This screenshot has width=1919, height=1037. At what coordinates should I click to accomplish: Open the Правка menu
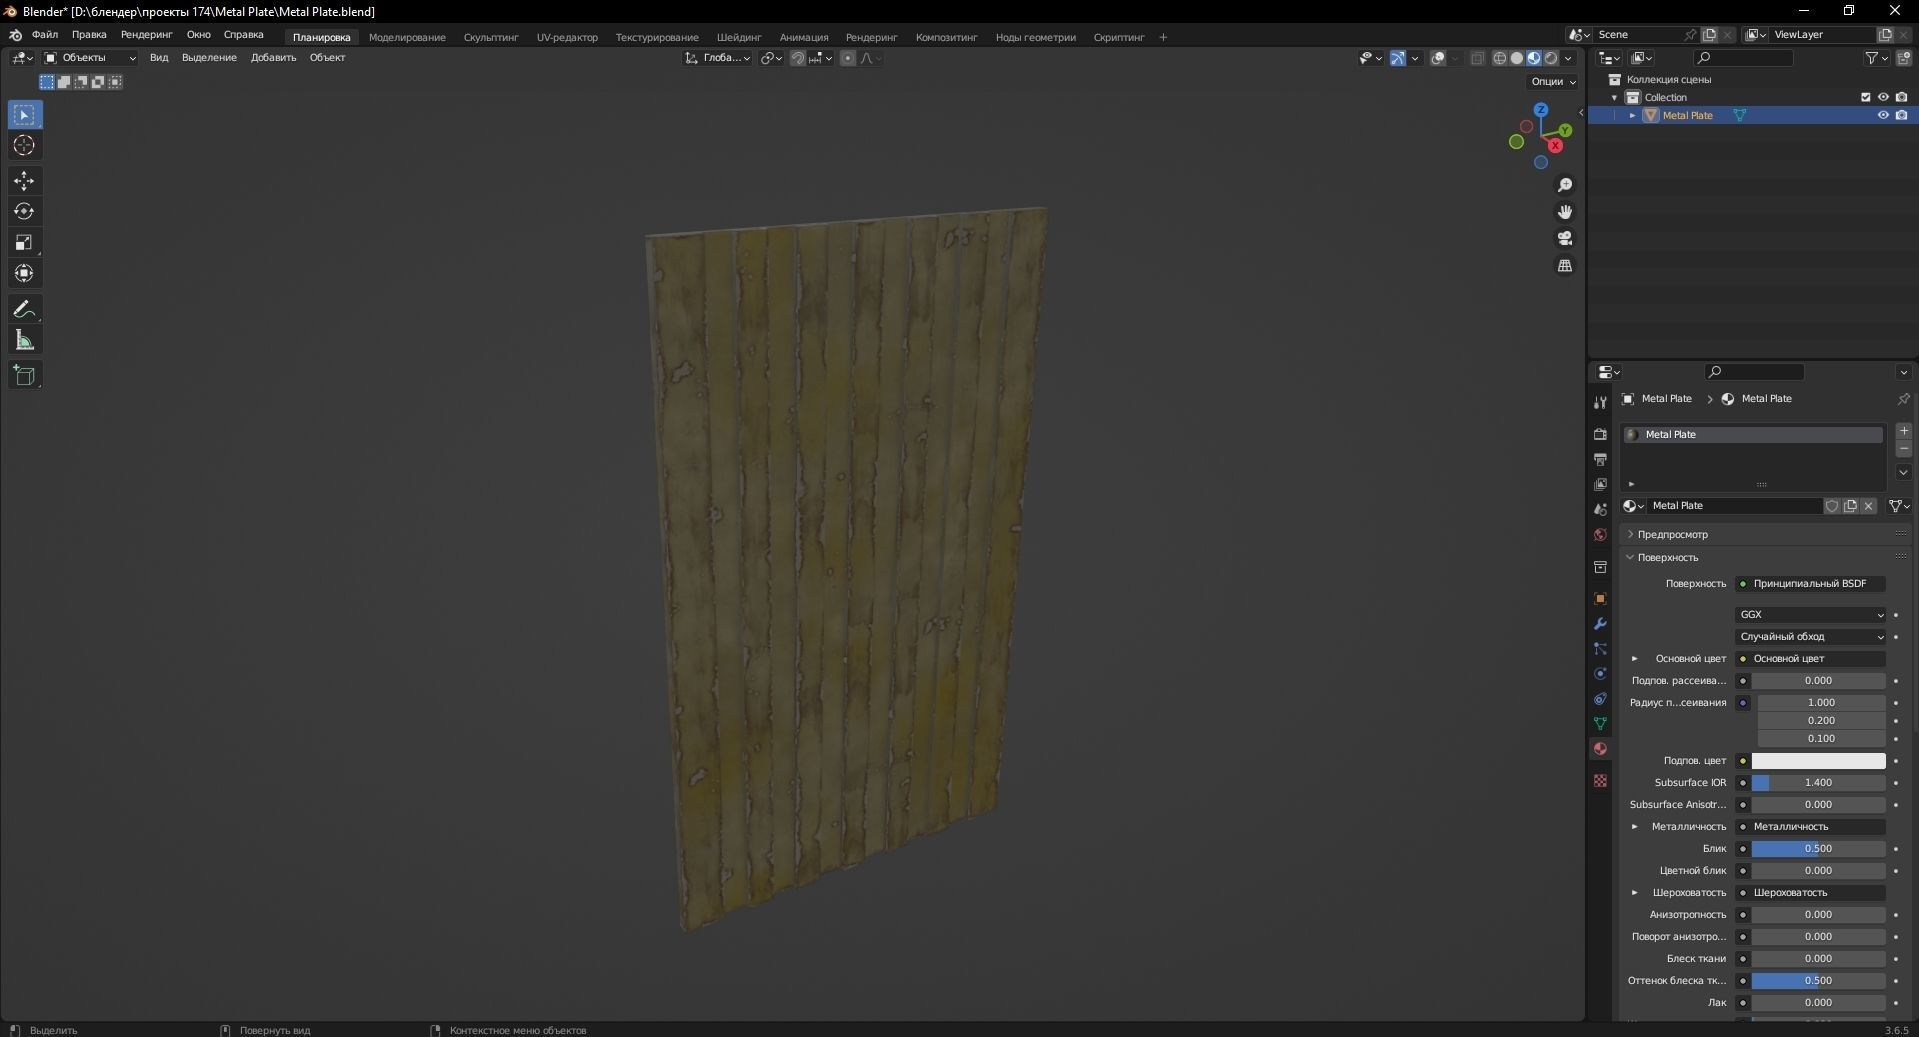[x=89, y=35]
